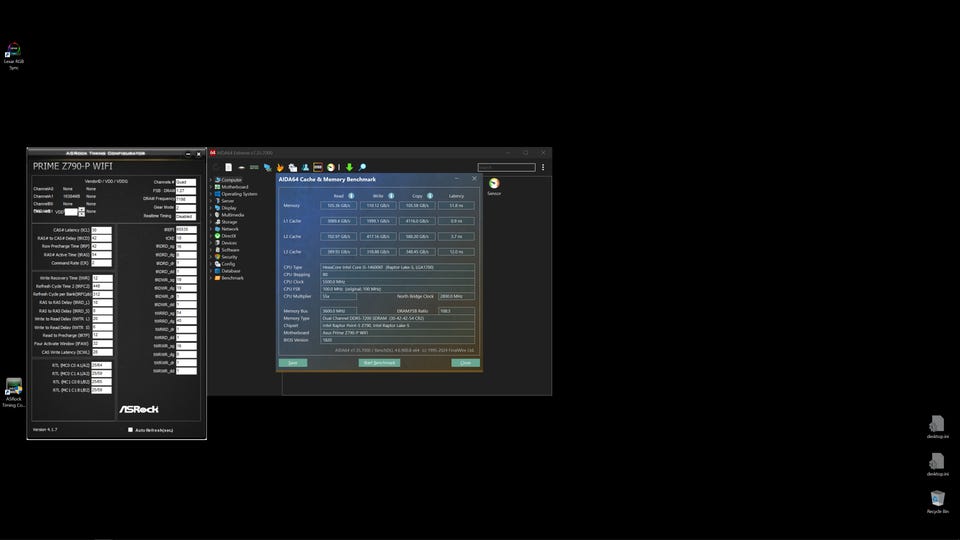The image size is (960, 540).
Task: Expand the Multimedia tree node
Action: (x=211, y=215)
